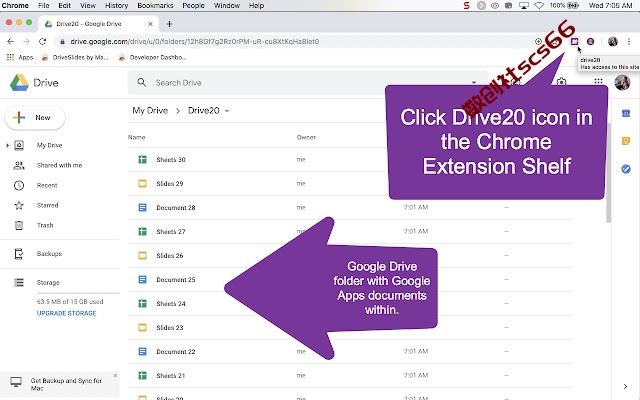Open Chrome's three-dot customize menu
640x400 pixels.
(x=629, y=41)
